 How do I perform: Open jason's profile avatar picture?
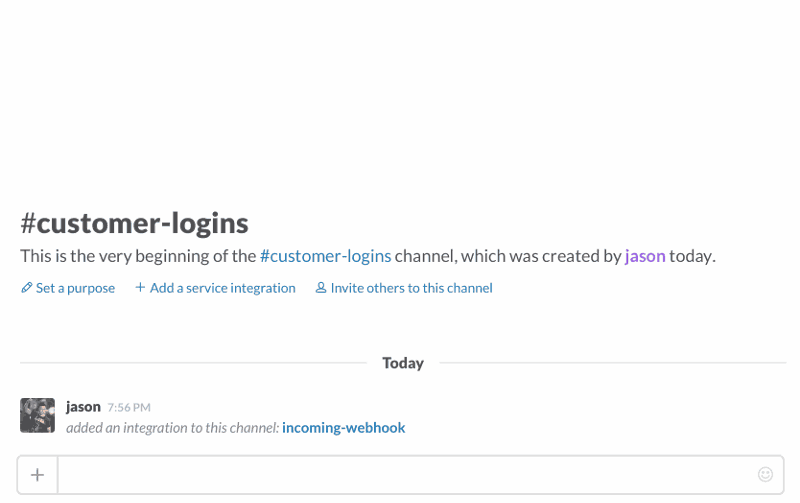(37, 416)
